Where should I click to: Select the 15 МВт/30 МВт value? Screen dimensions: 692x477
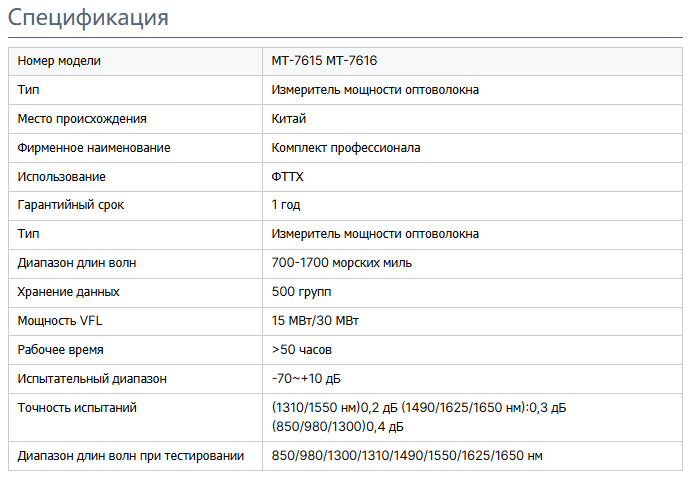click(x=315, y=321)
